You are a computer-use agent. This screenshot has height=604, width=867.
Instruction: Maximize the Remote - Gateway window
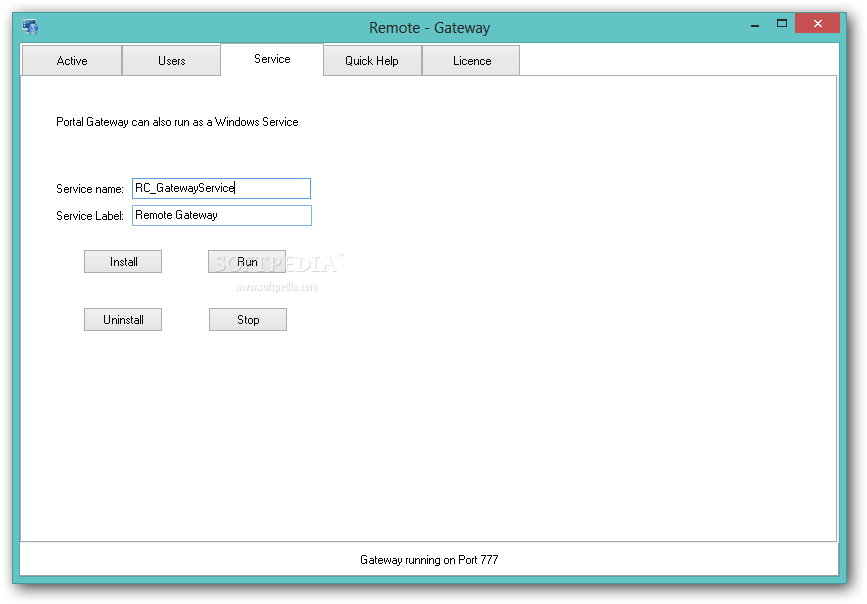782,23
